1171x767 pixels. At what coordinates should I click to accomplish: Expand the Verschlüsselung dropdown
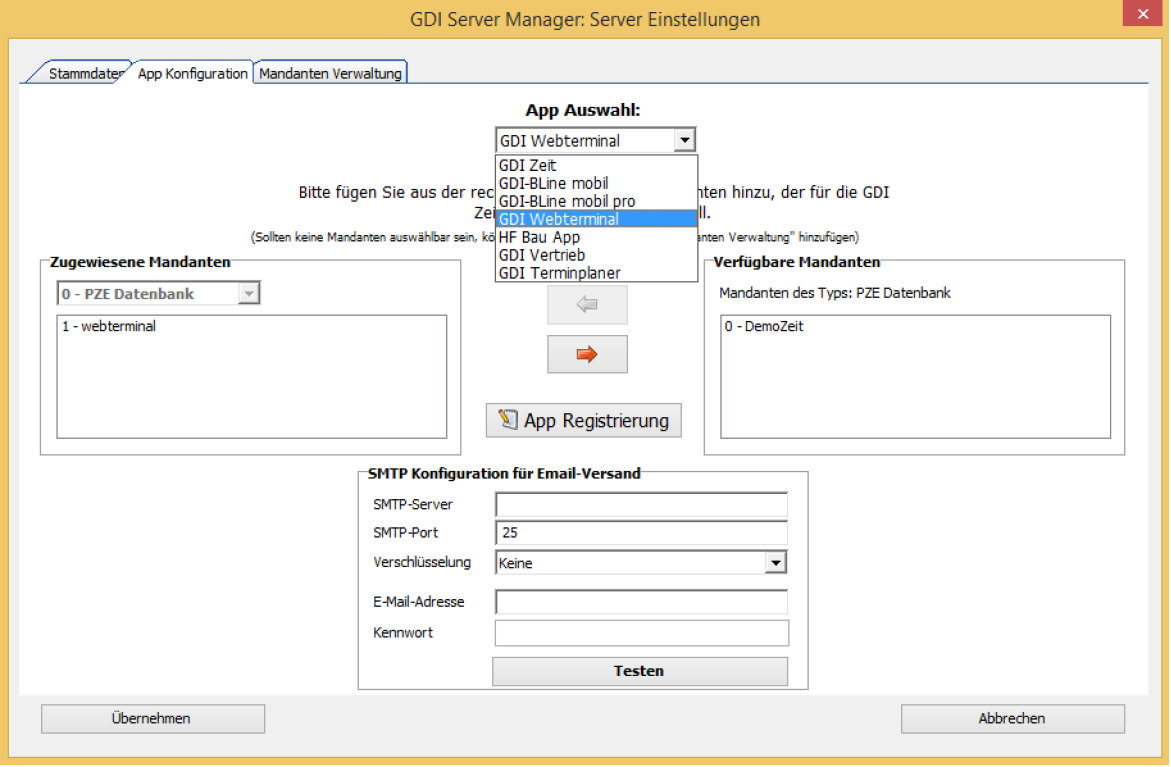(775, 563)
